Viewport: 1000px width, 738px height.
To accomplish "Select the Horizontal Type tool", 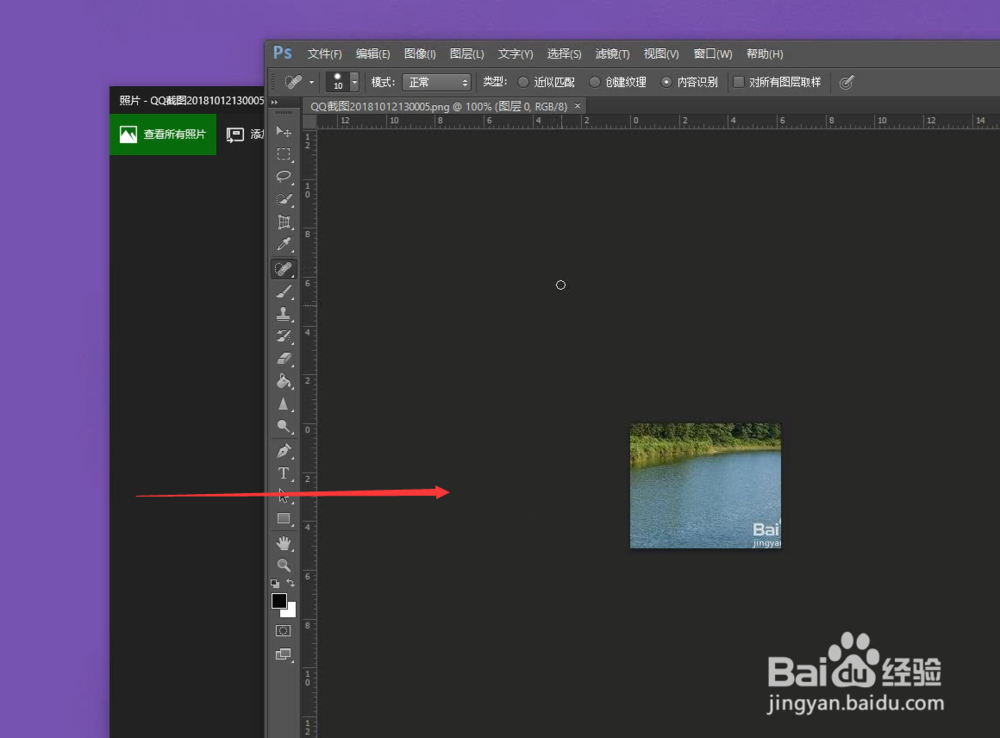I will 284,473.
